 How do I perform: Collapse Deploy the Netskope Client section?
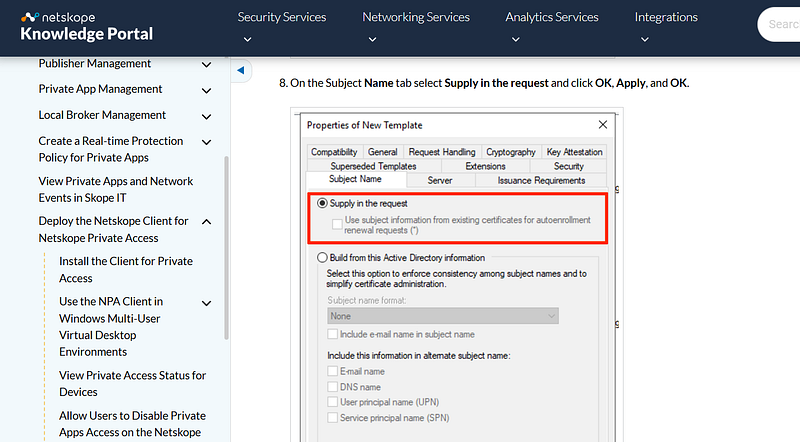tap(207, 222)
